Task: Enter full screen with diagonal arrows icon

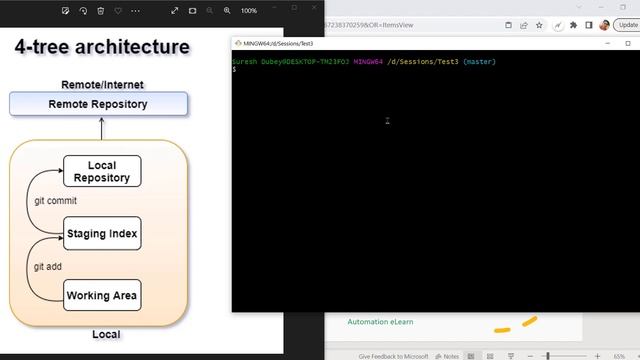Action: coord(175,11)
